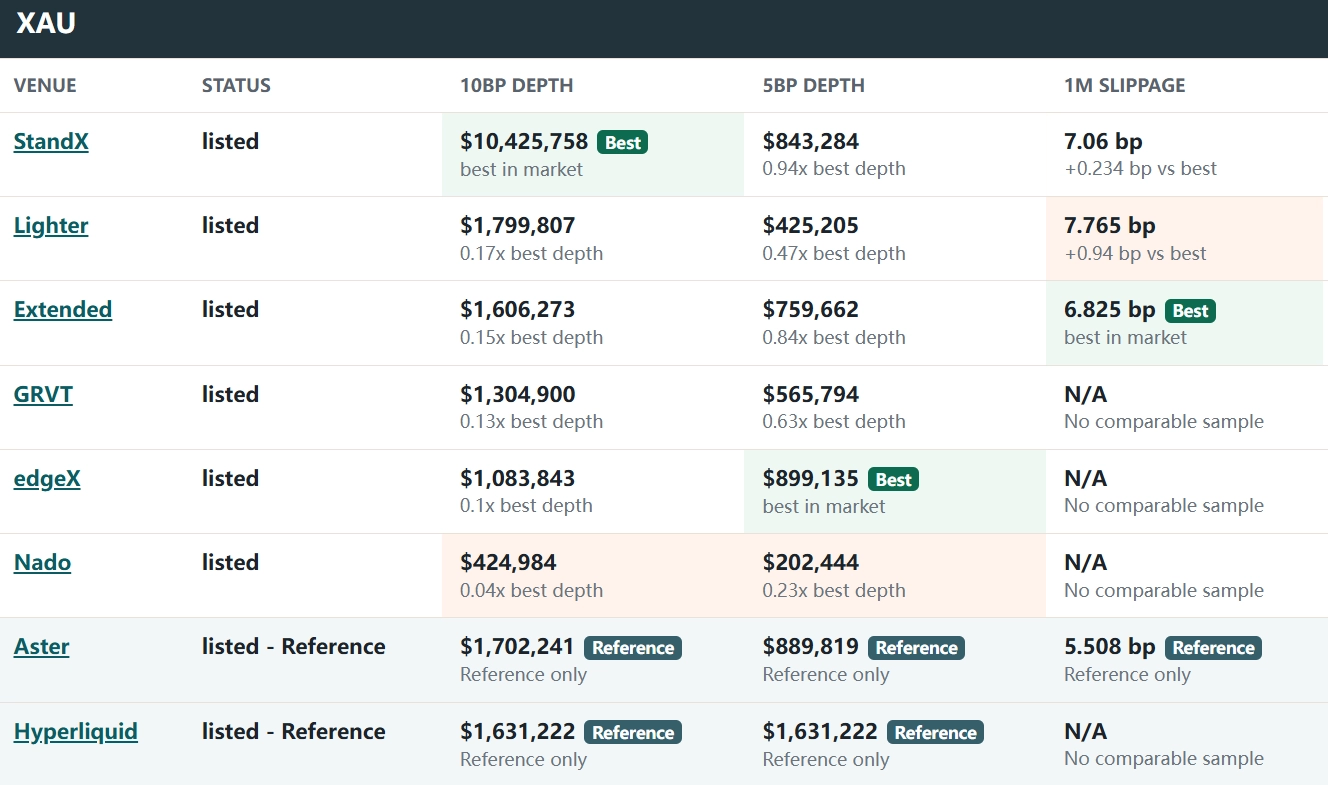
Task: Click the $1,606,273 depth value
Action: tap(518, 310)
